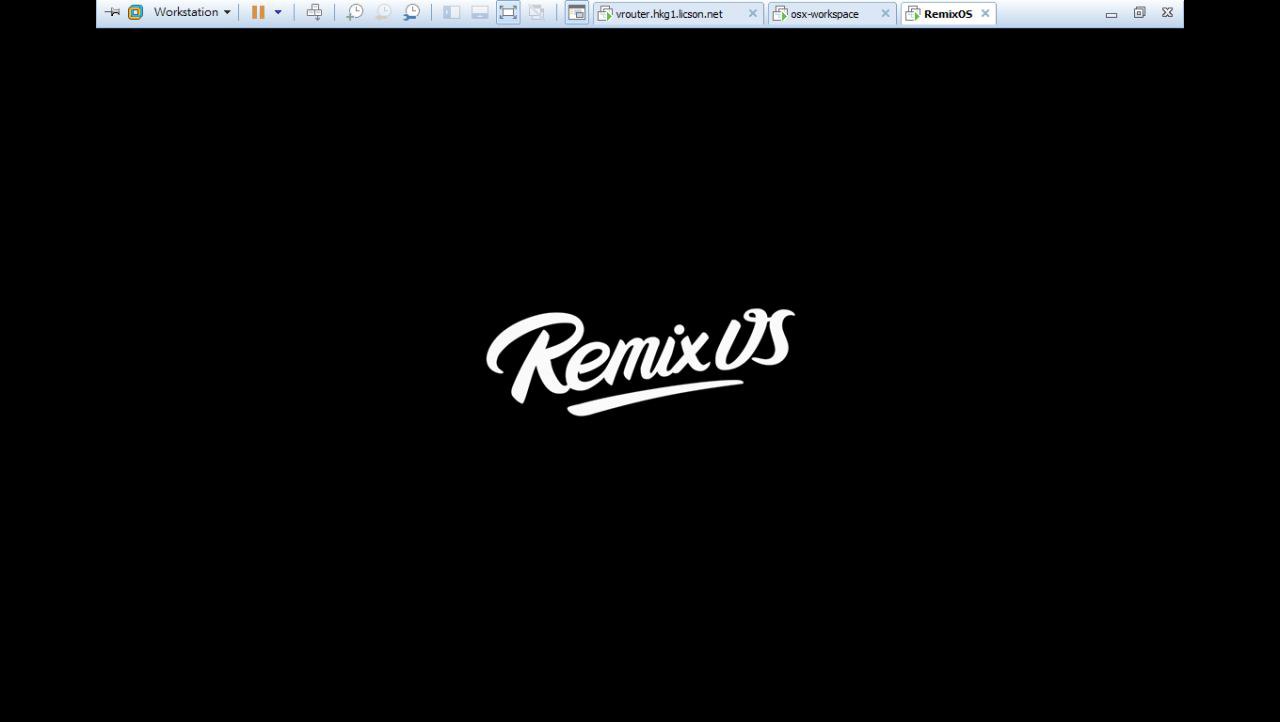Screen dimensions: 1280x722
Task: Minimize the VMware toolbar window
Action: pos(1111,13)
